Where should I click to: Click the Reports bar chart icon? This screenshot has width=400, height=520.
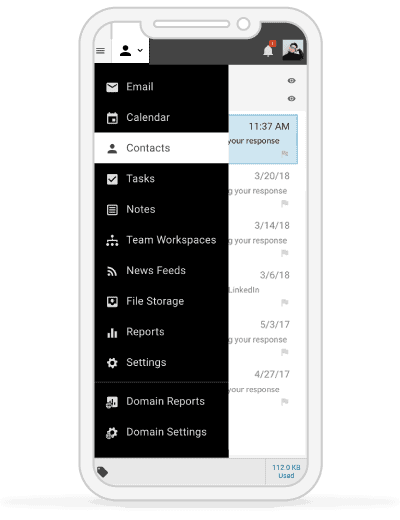tap(112, 332)
